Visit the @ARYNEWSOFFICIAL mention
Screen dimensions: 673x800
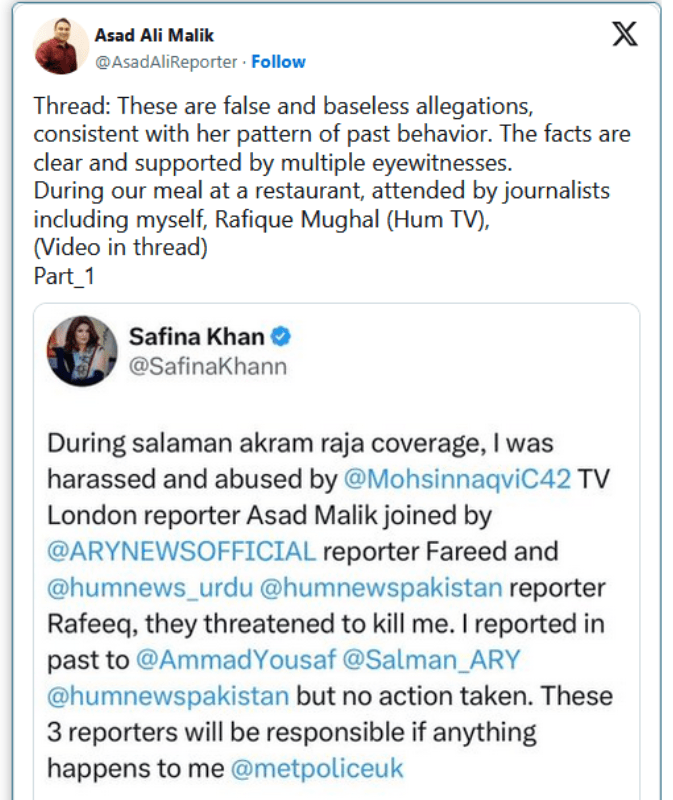(181, 551)
